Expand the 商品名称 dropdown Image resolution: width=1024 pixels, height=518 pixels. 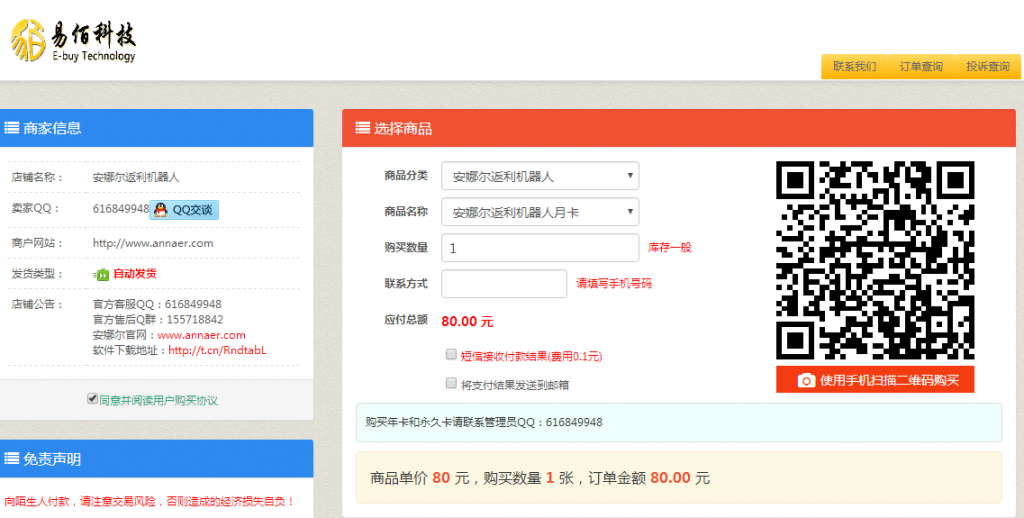point(539,212)
